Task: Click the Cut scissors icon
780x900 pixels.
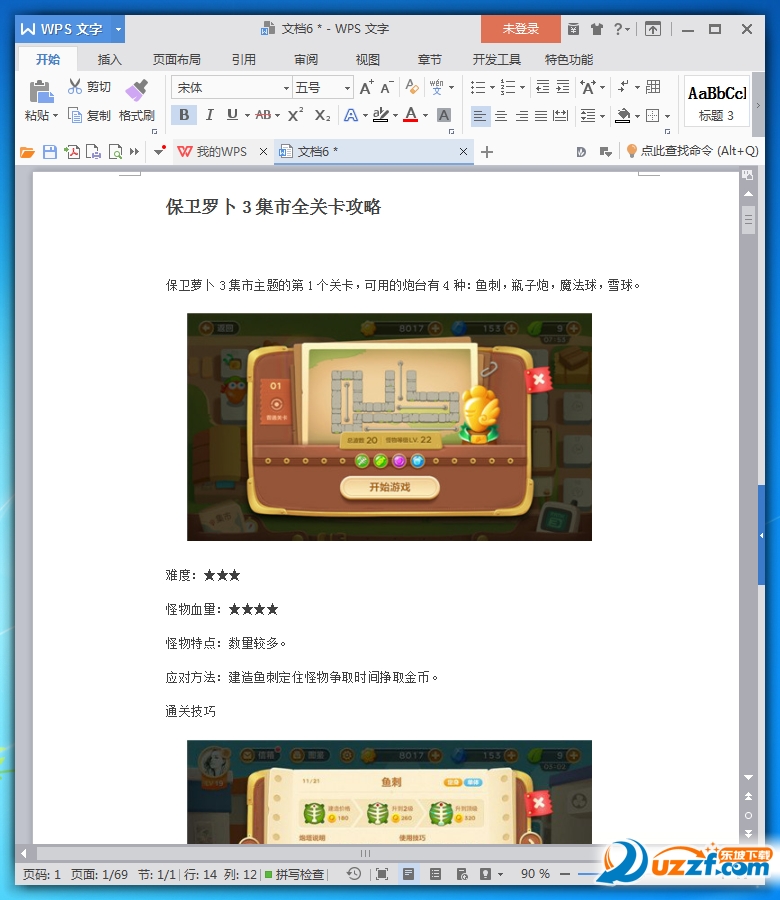Action: click(x=75, y=87)
